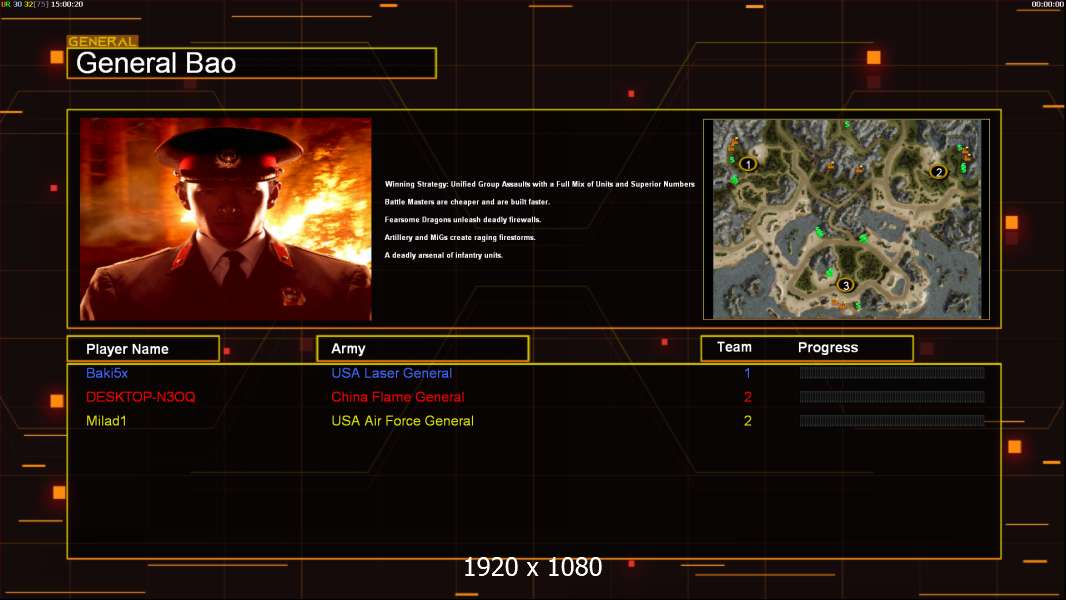Click Baki5x loading progress bar
The image size is (1066, 600).
point(892,372)
